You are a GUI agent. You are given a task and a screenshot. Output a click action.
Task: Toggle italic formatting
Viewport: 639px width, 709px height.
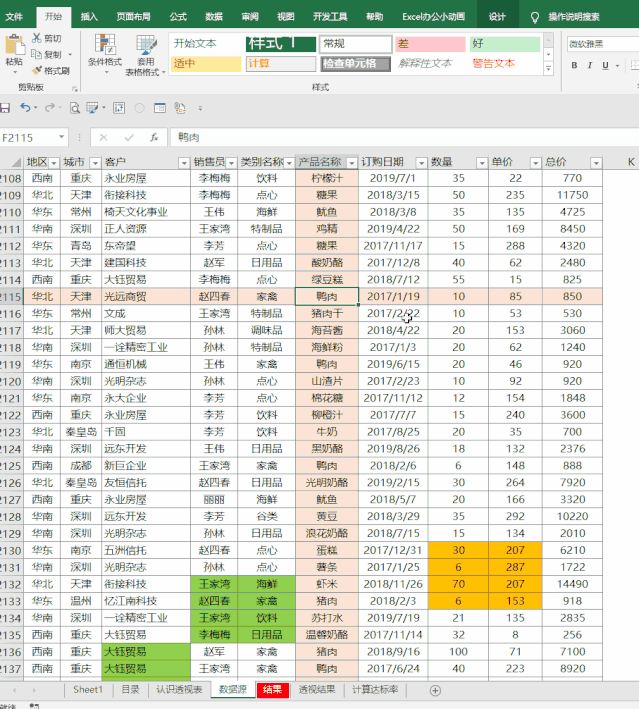(590, 66)
